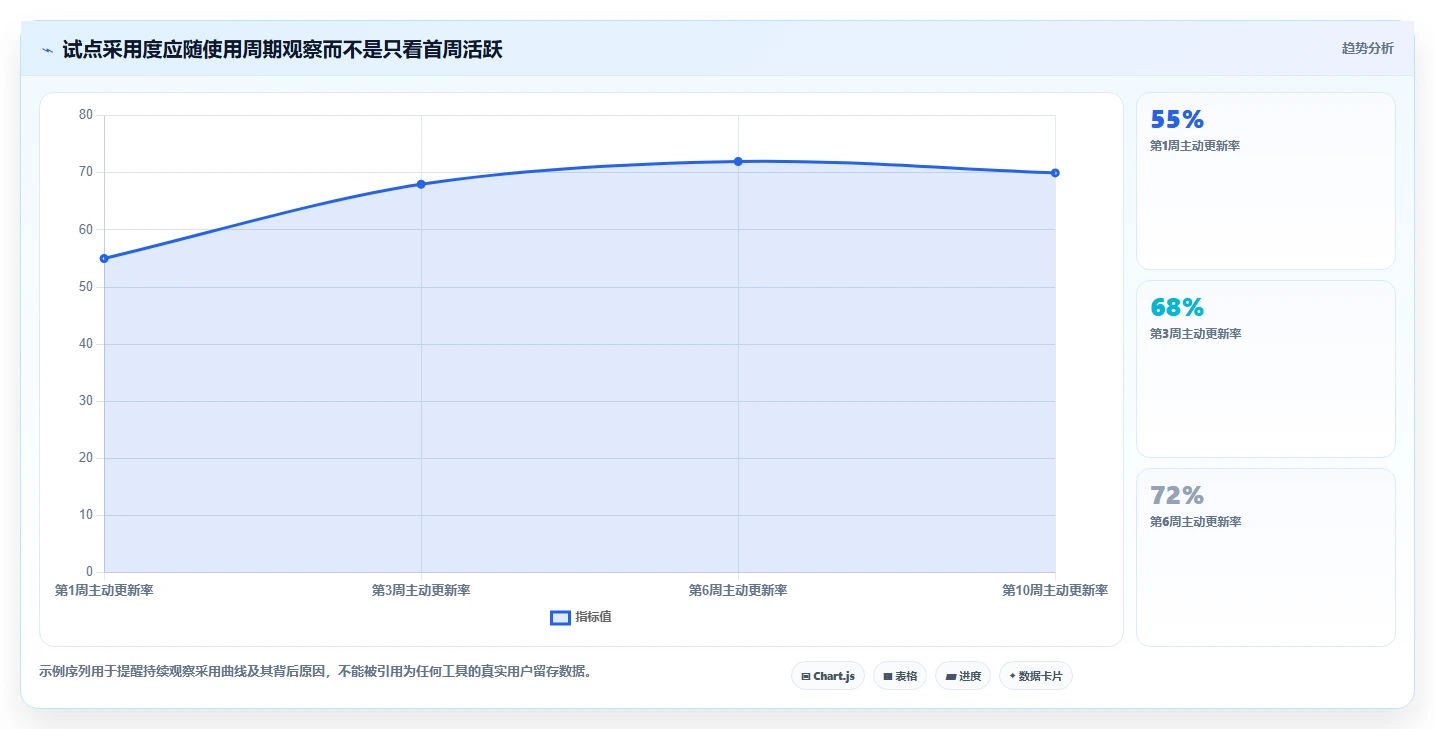Click the y-axis value 80
This screenshot has height=729, width=1435.
point(85,115)
